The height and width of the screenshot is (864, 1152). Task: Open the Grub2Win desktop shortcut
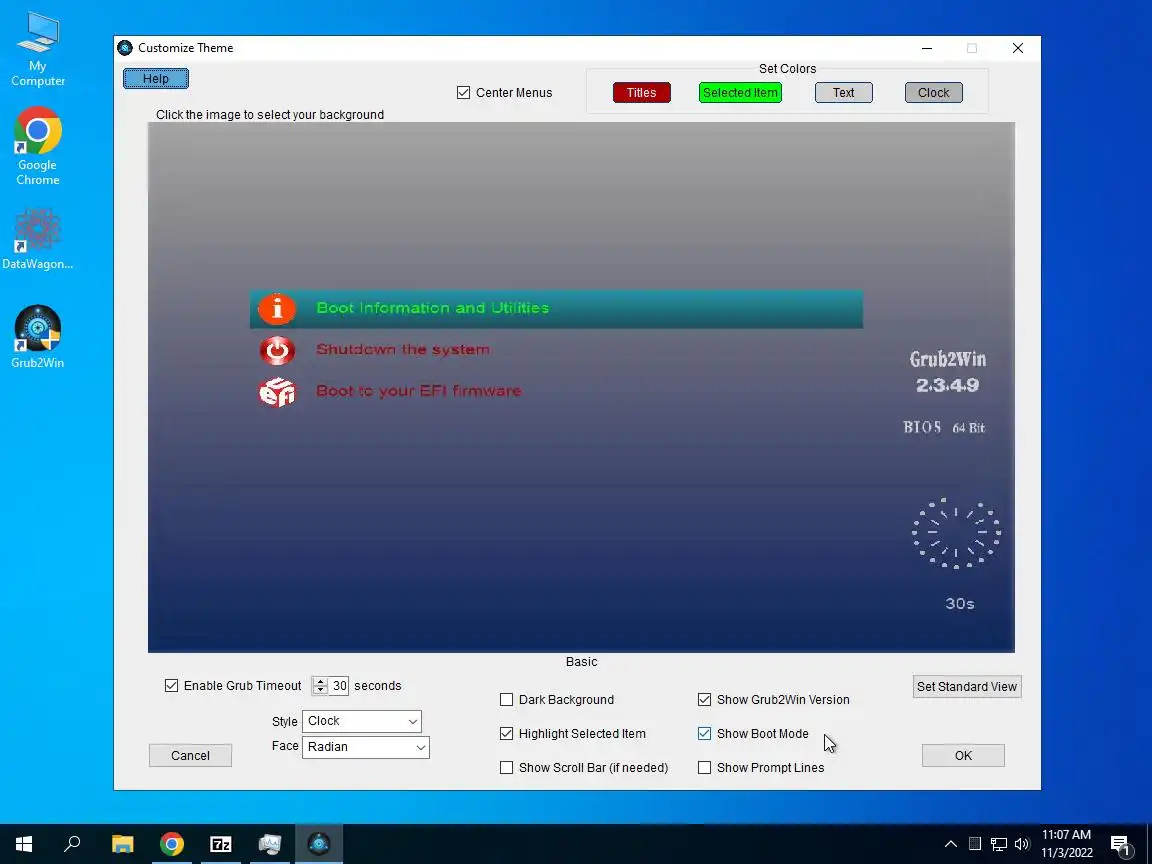click(x=37, y=336)
